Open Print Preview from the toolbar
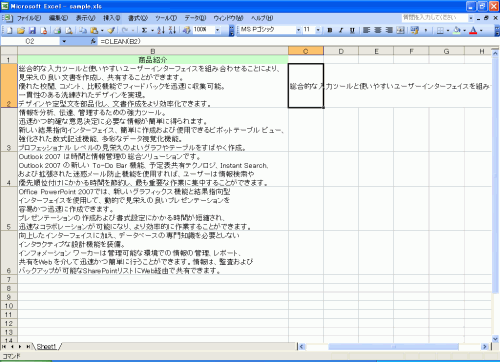Image resolution: width=500 pixels, height=362 pixels. point(69,30)
